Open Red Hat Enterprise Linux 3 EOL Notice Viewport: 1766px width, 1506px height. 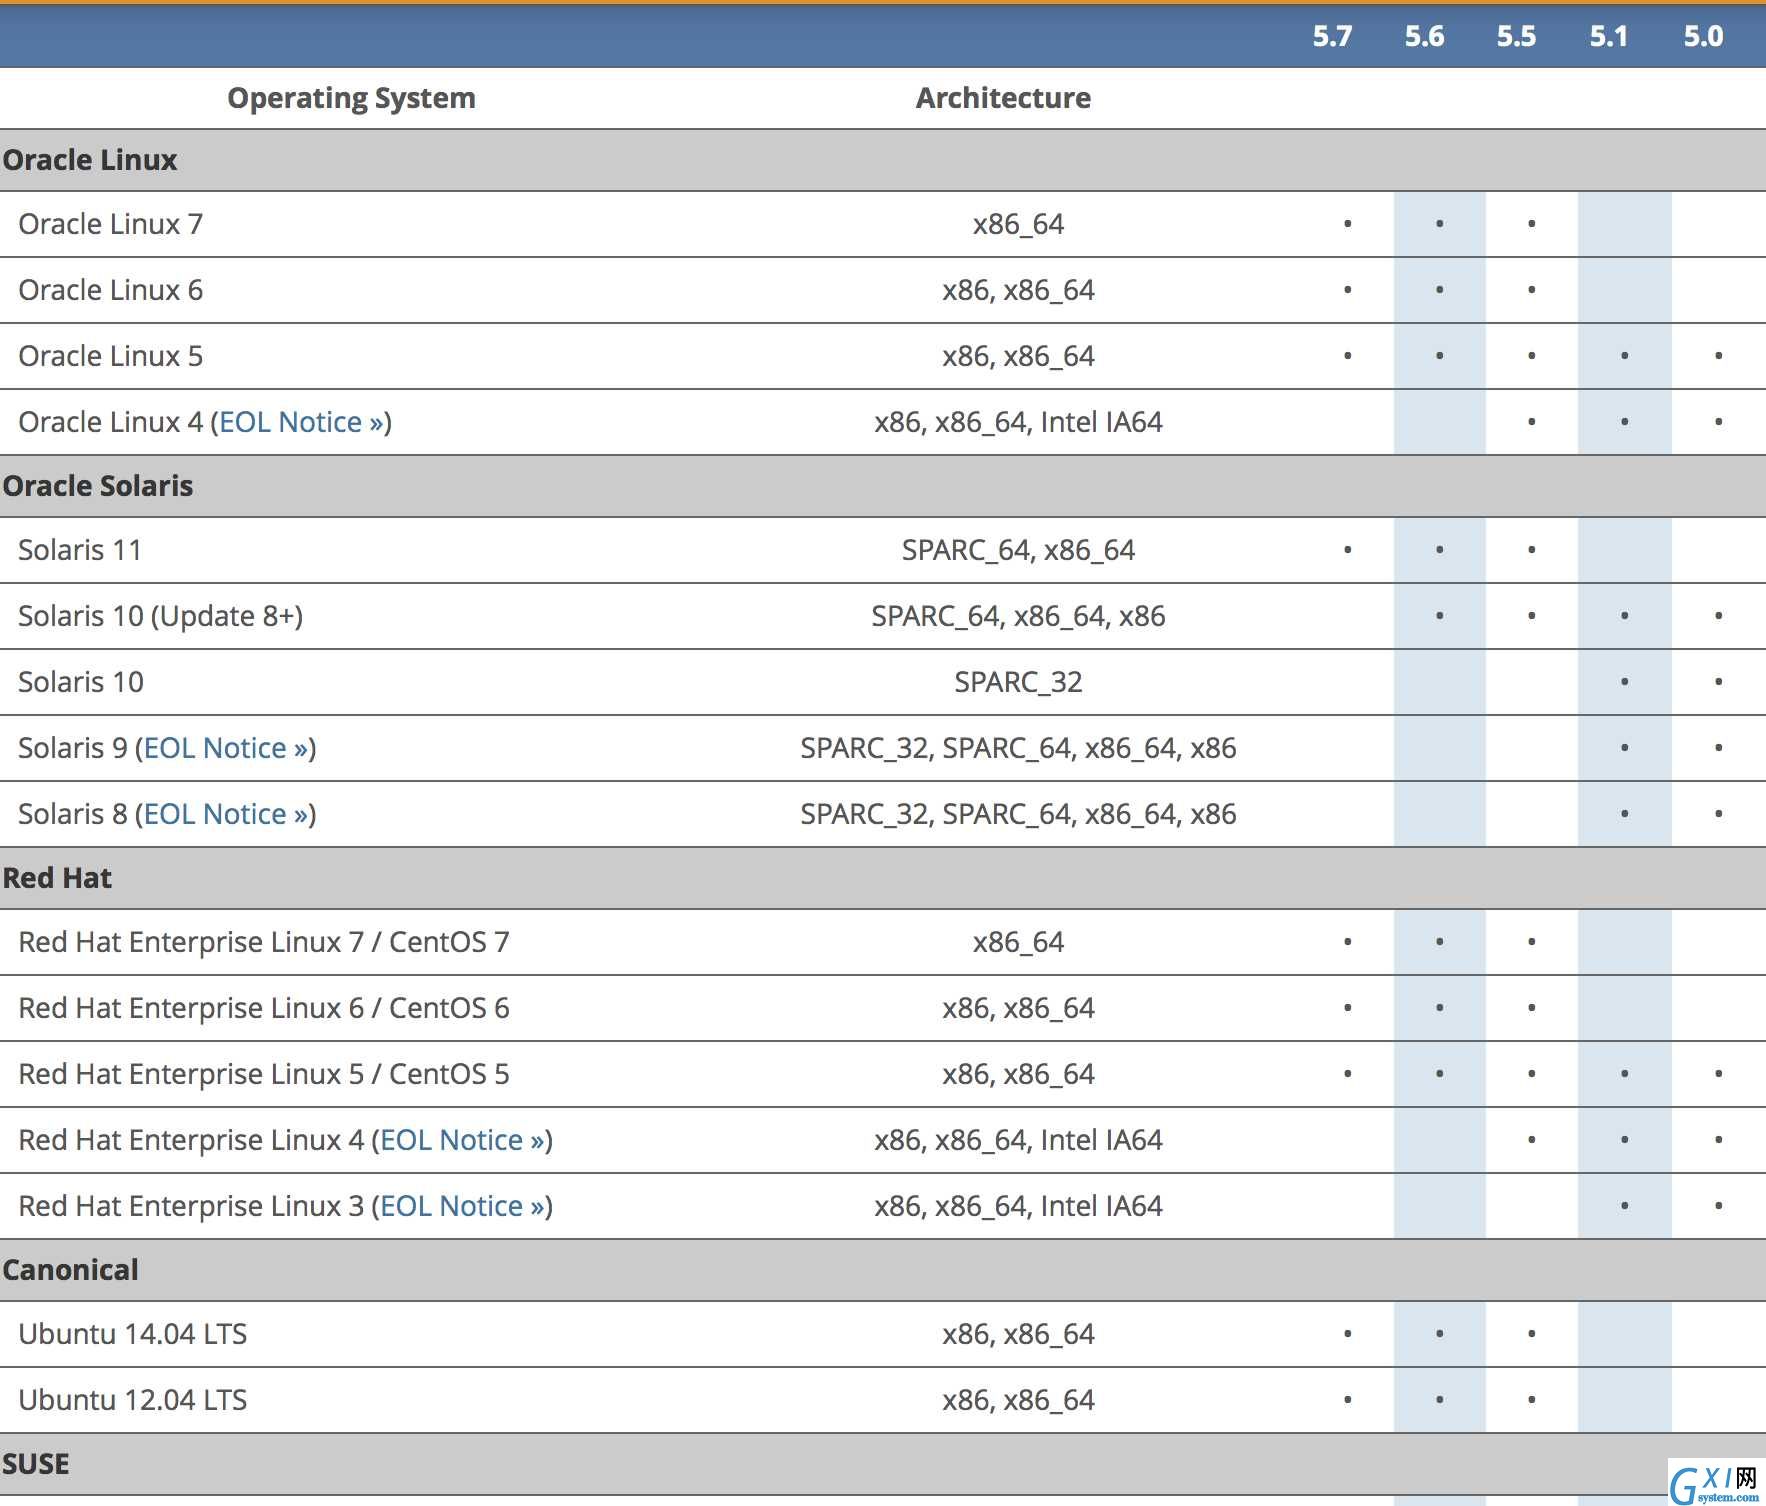(x=463, y=1206)
